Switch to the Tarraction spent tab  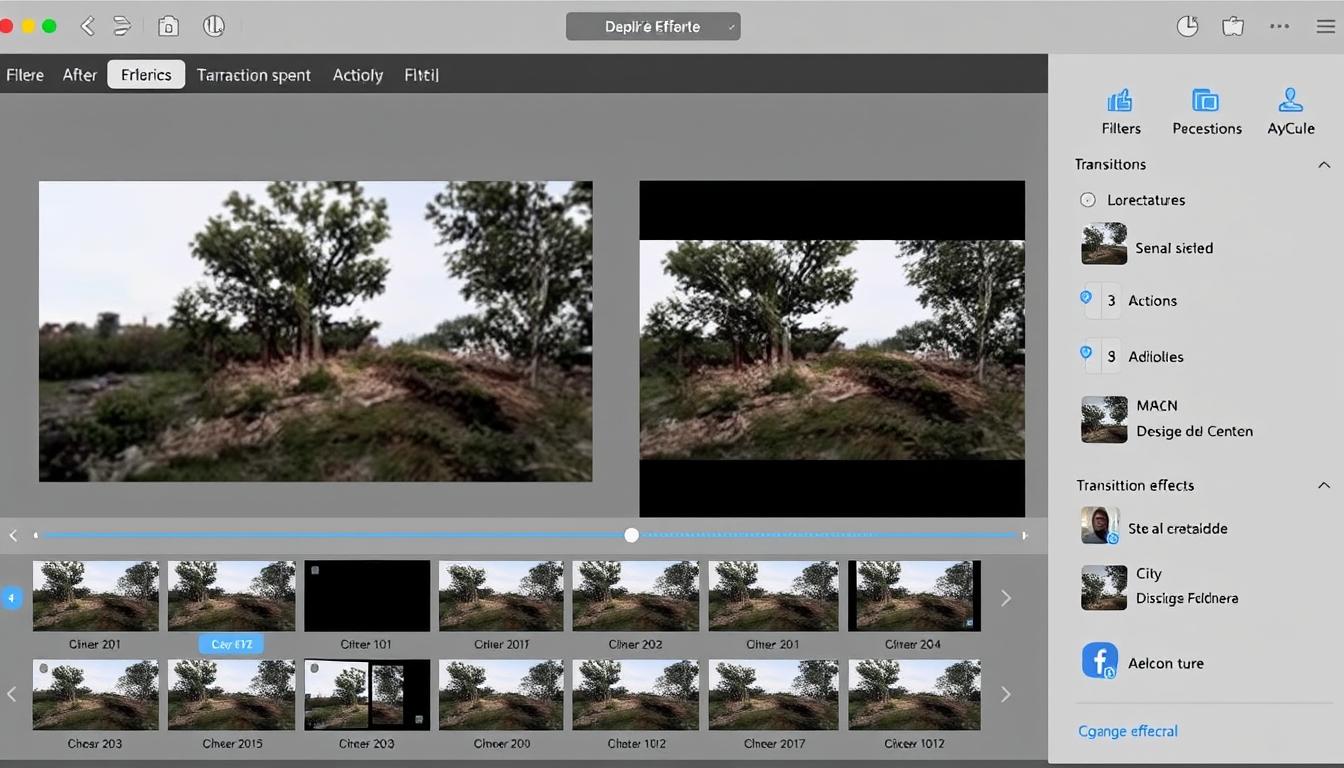pos(253,75)
